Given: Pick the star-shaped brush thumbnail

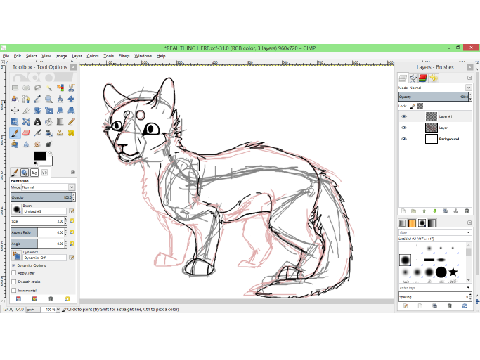Looking at the screenshot, I should (453, 272).
